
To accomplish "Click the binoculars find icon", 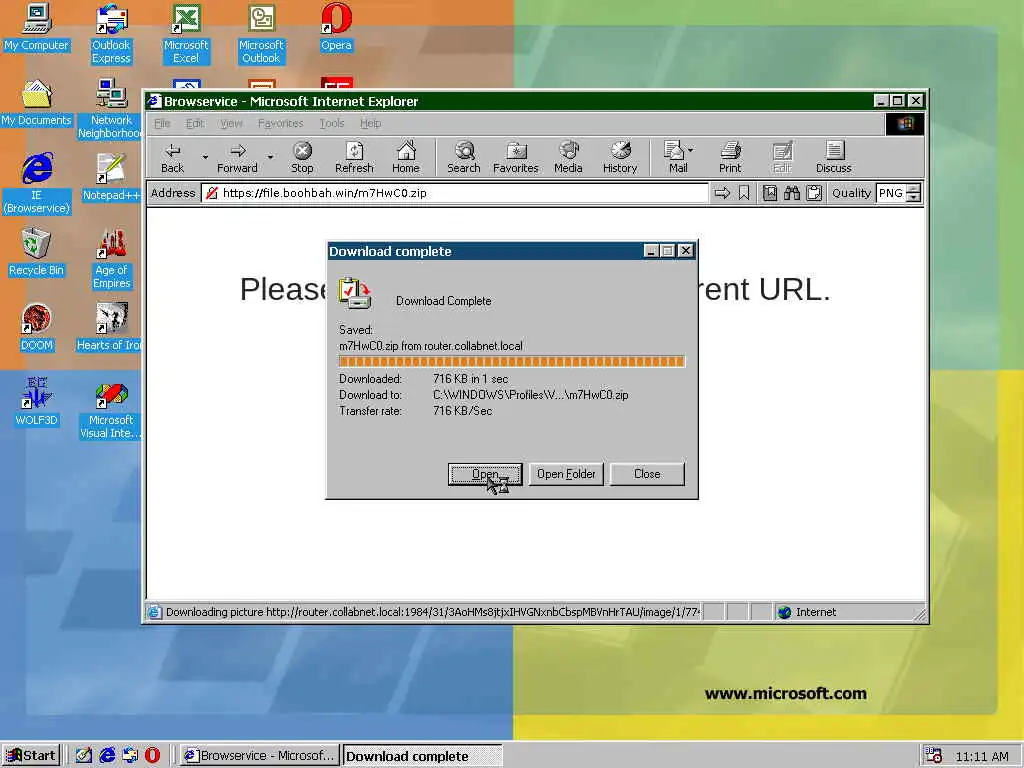I will click(x=792, y=193).
